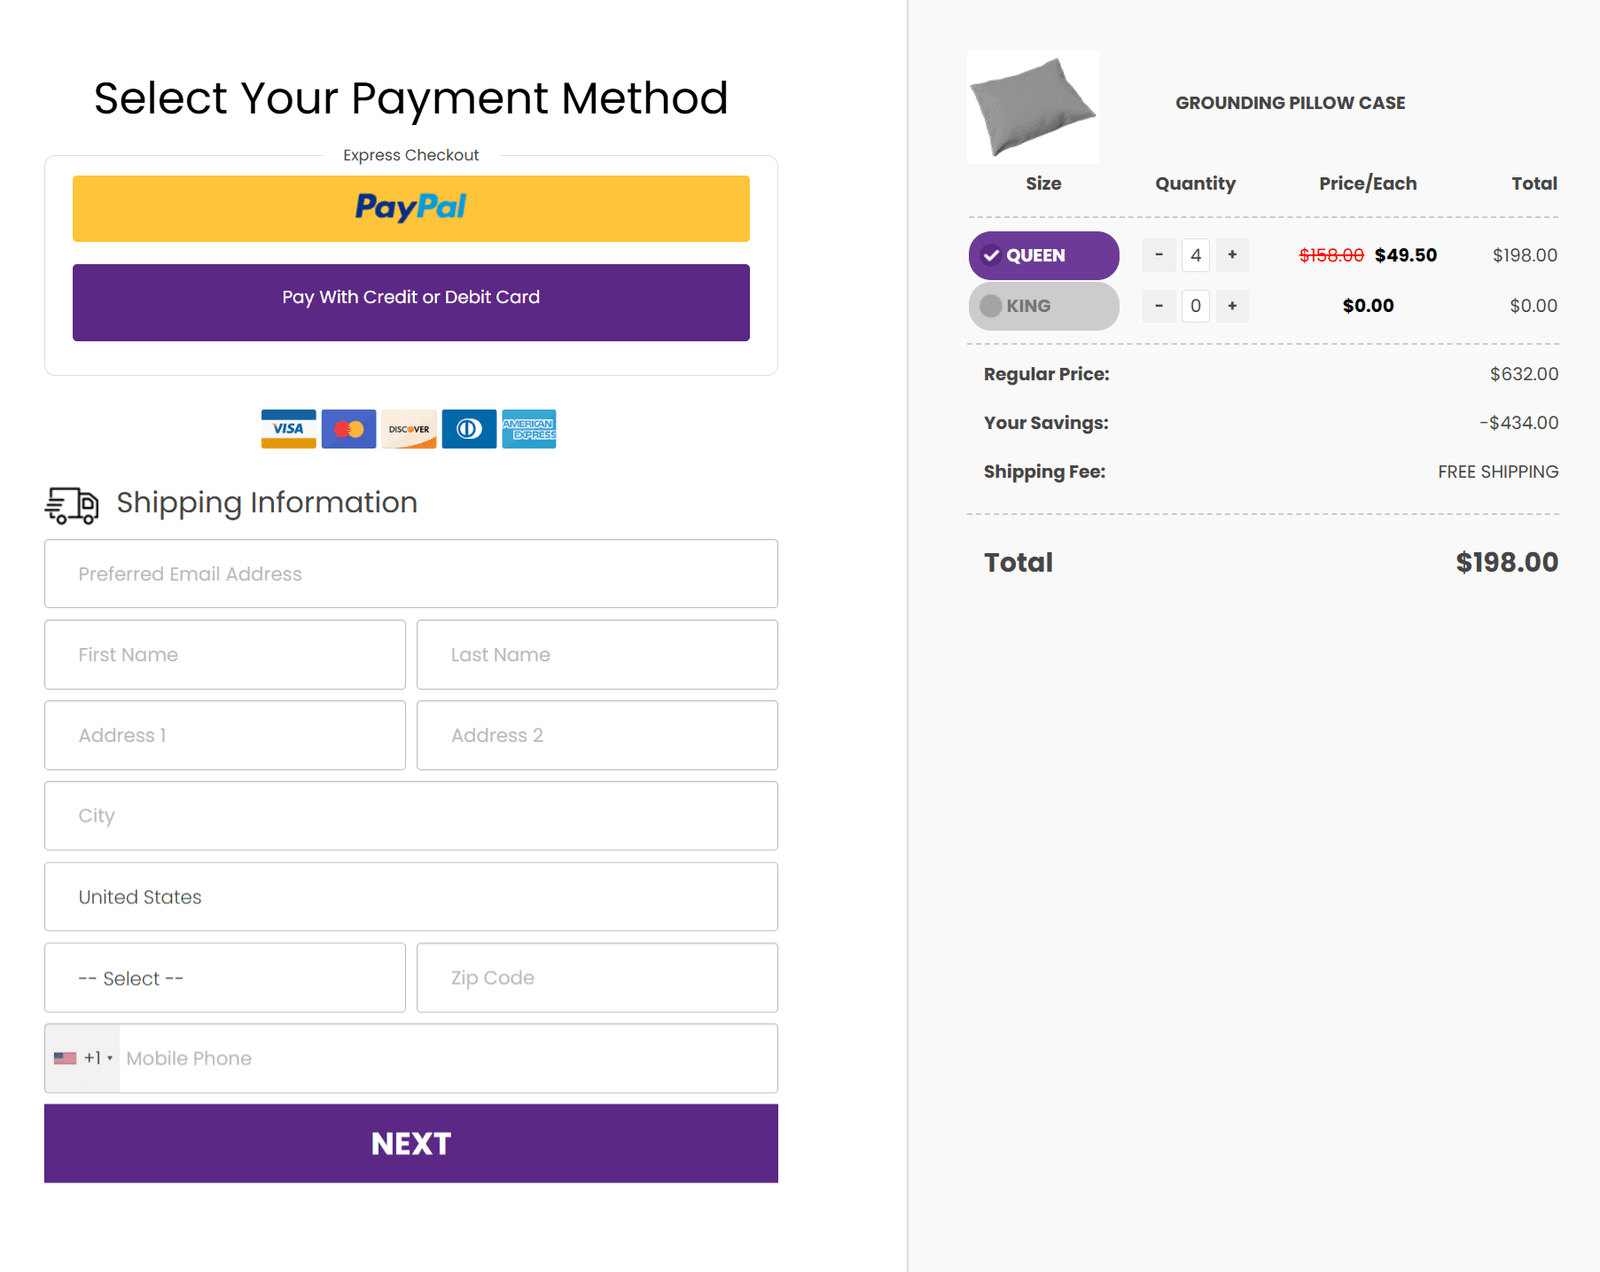
Task: Click the Preferred Email Address field
Action: 411,574
